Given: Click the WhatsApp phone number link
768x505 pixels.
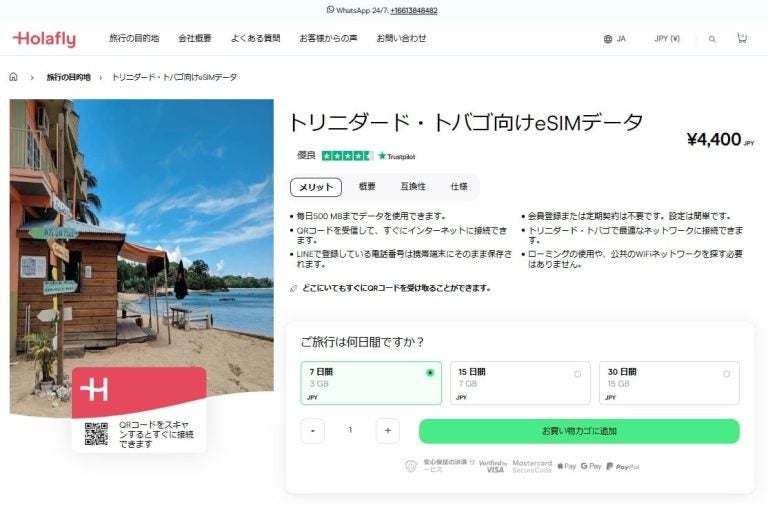Looking at the screenshot, I should pyautogui.click(x=414, y=10).
